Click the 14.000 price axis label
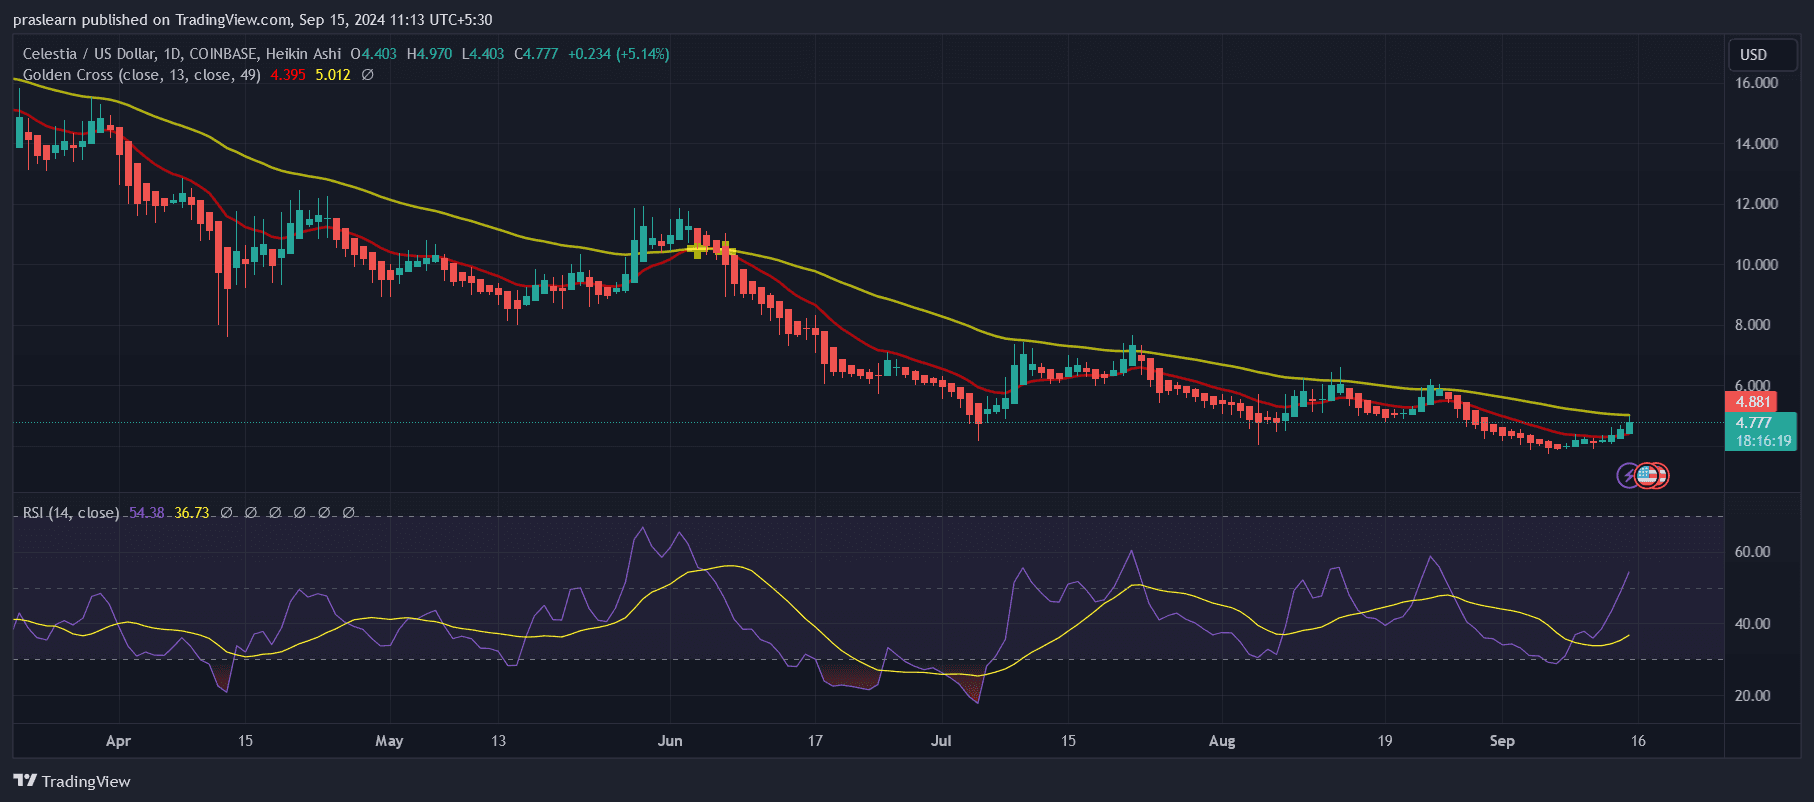This screenshot has height=802, width=1814. pos(1757,144)
